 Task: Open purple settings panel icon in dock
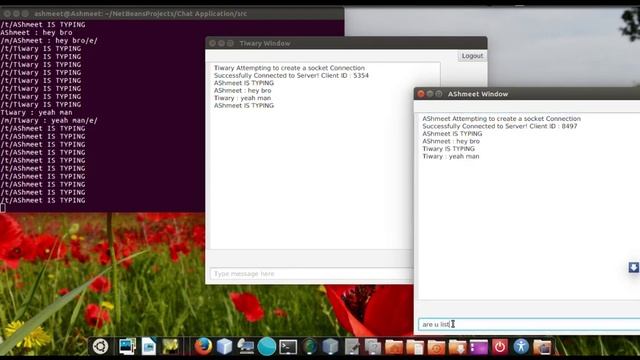point(479,347)
